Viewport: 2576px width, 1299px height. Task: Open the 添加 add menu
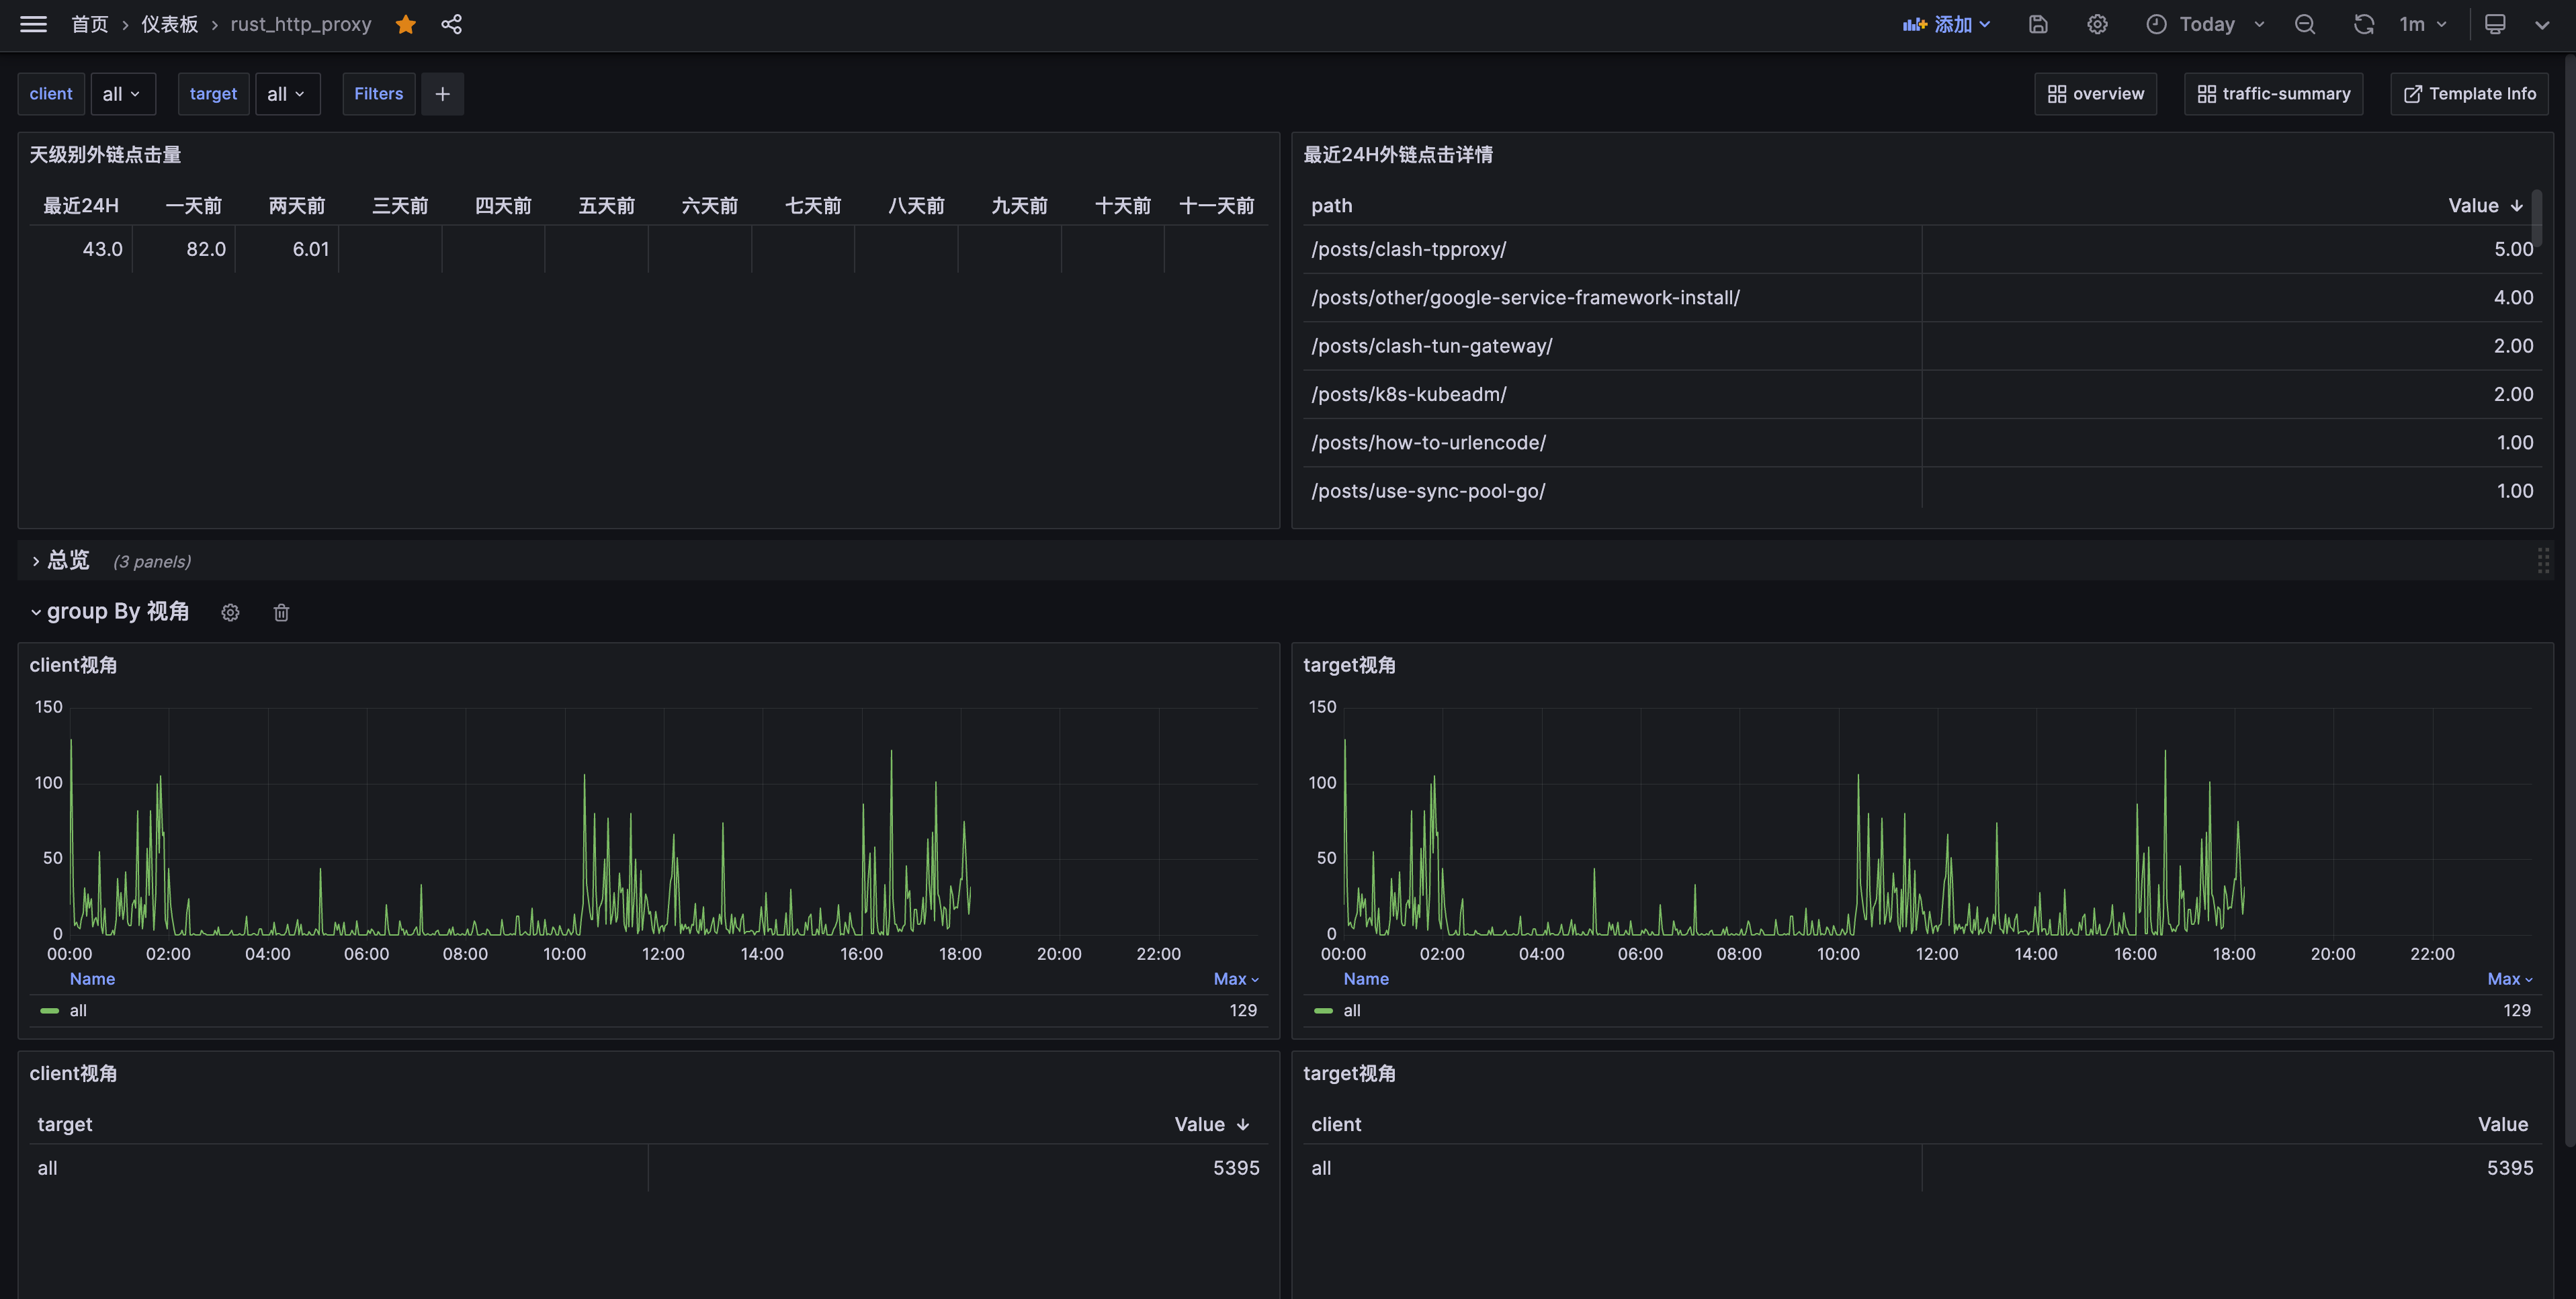1946,24
